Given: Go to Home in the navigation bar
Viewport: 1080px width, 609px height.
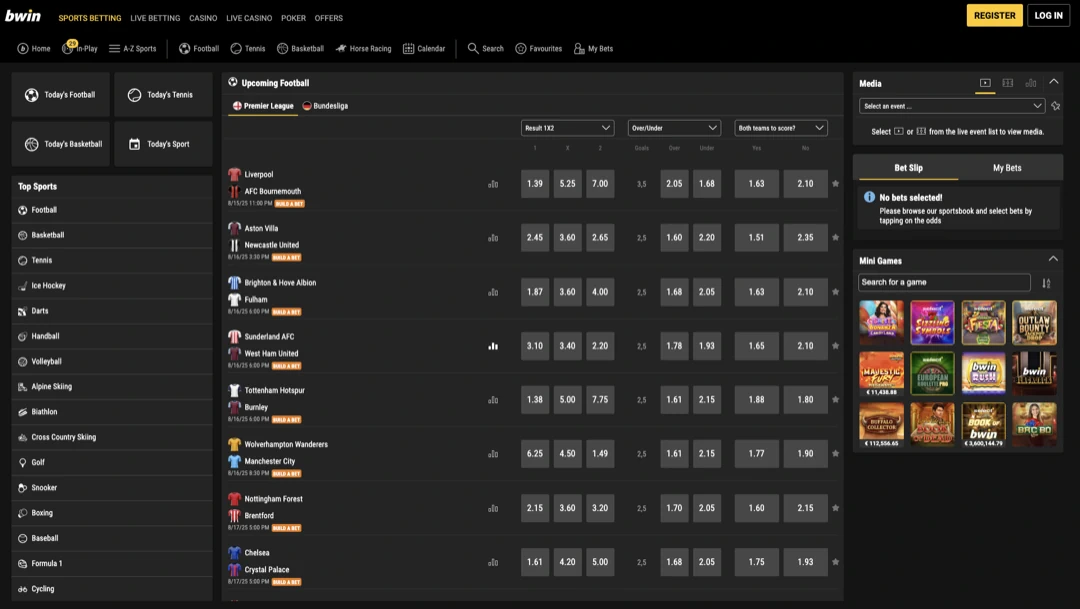Looking at the screenshot, I should click(34, 49).
